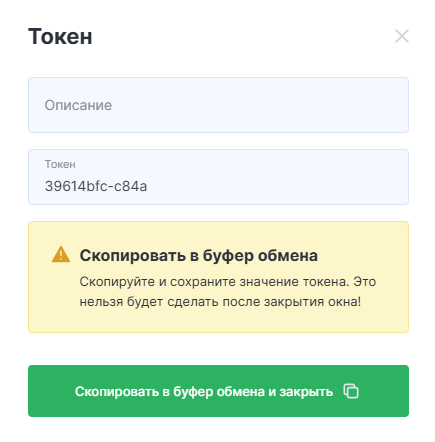This screenshot has width=435, height=442.
Task: Click Скопировать в буфер обмена и закрыть button
Action: tap(218, 391)
